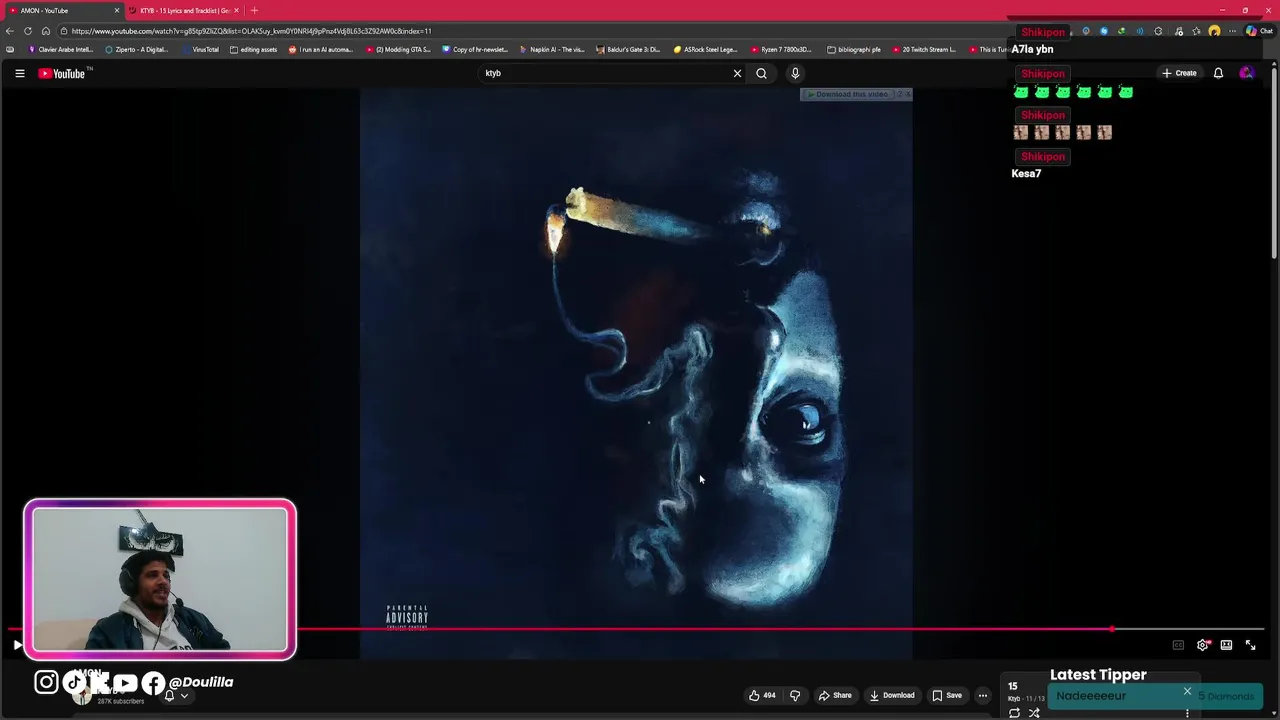
Task: Open the account avatar menu
Action: [x=1246, y=73]
